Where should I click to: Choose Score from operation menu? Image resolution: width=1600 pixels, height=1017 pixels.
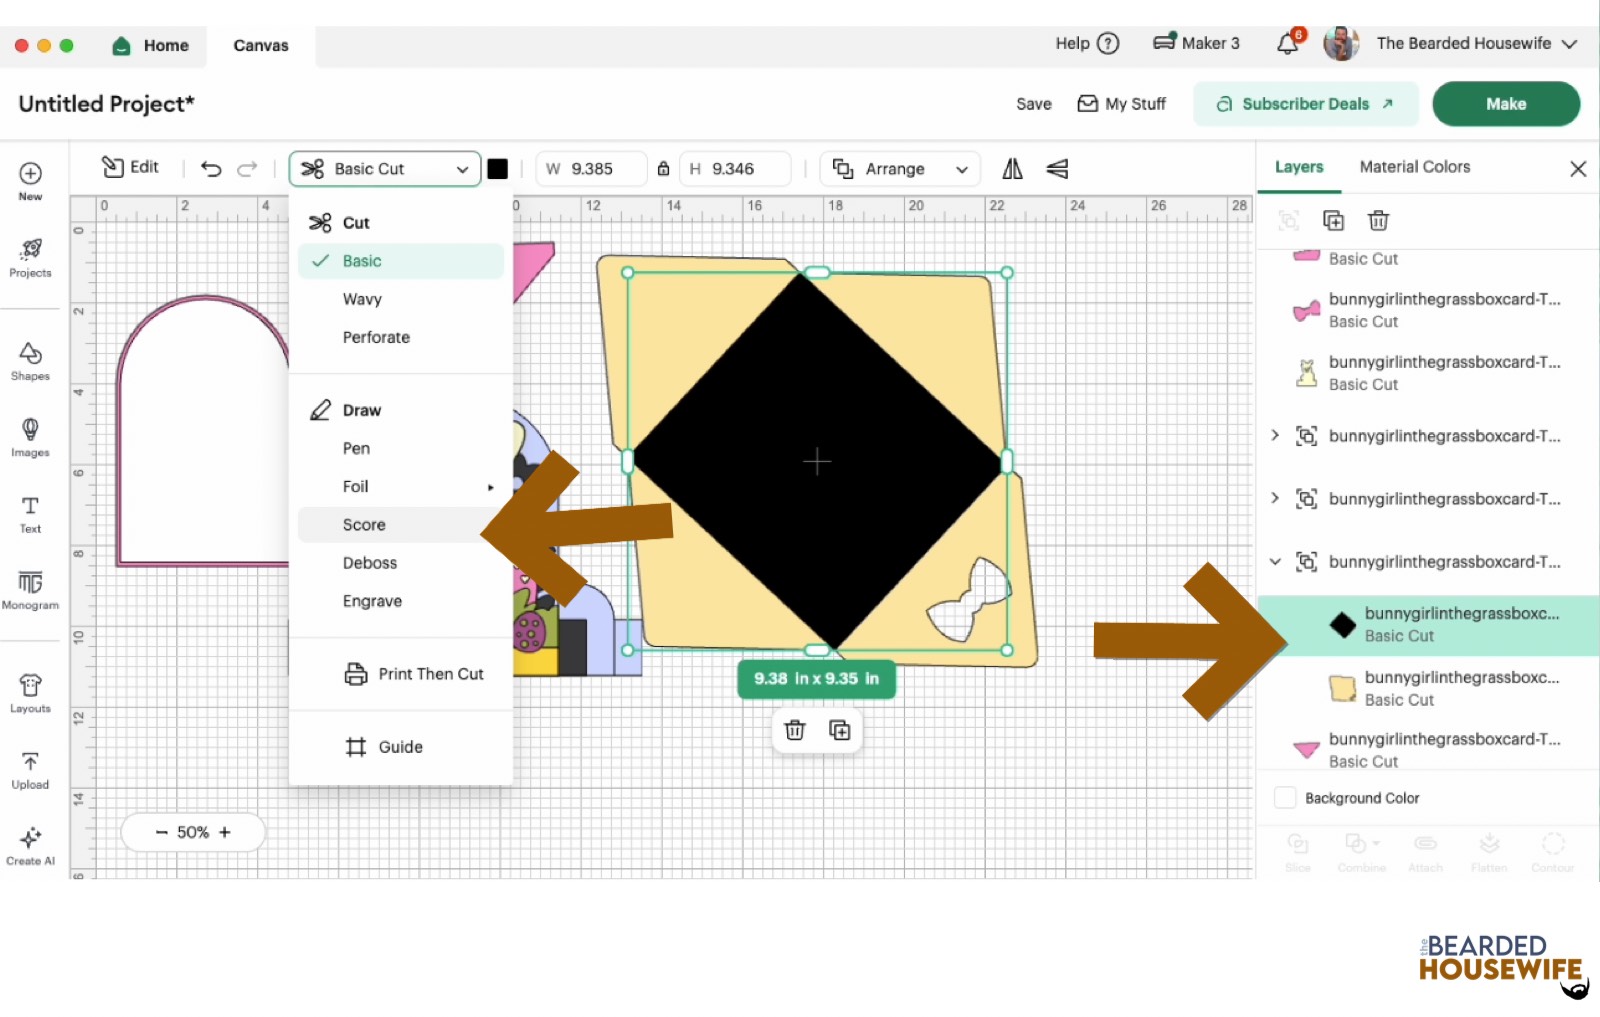pos(364,525)
